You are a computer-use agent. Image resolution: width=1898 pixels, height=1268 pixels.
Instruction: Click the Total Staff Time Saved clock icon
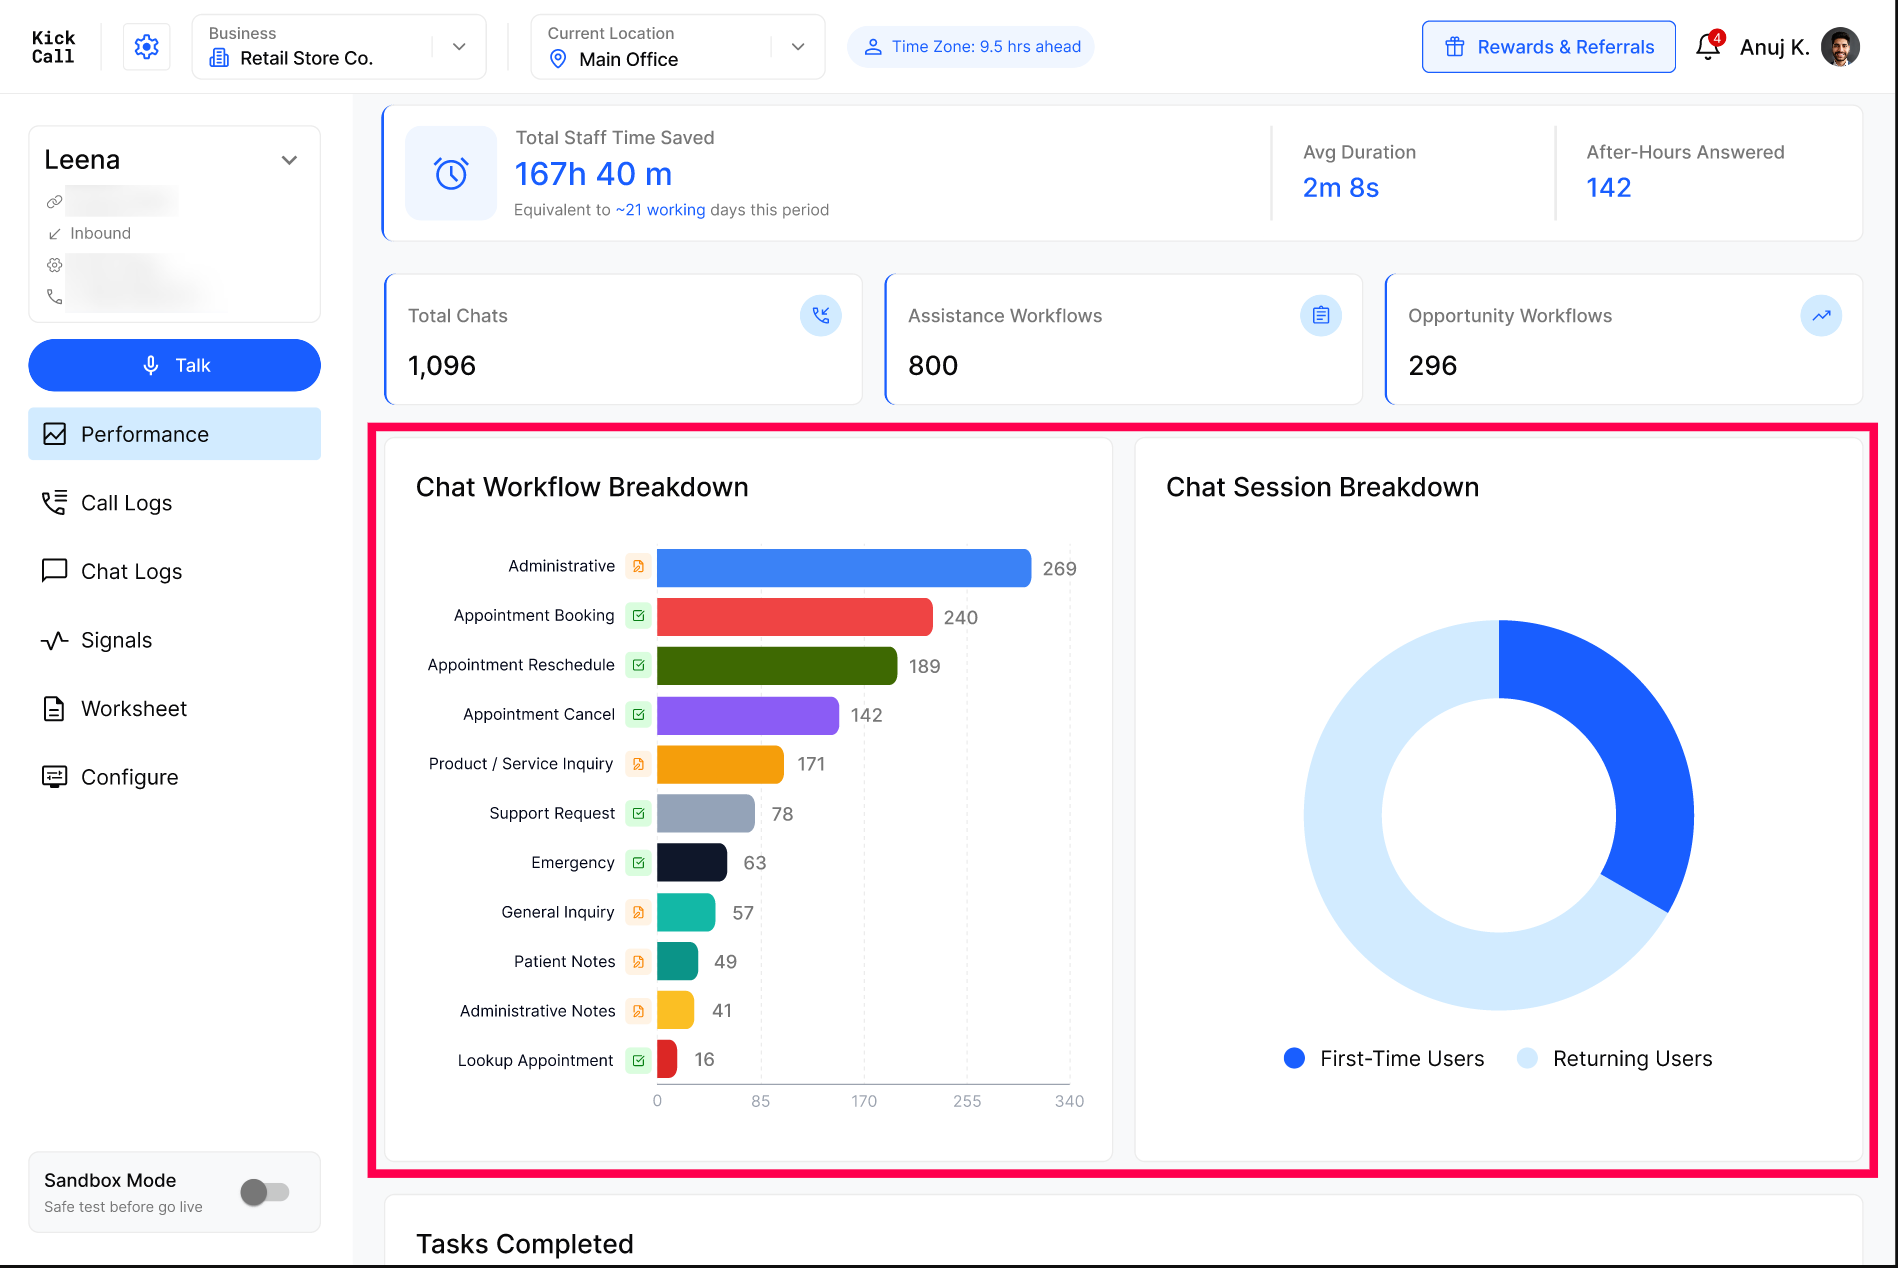point(451,174)
